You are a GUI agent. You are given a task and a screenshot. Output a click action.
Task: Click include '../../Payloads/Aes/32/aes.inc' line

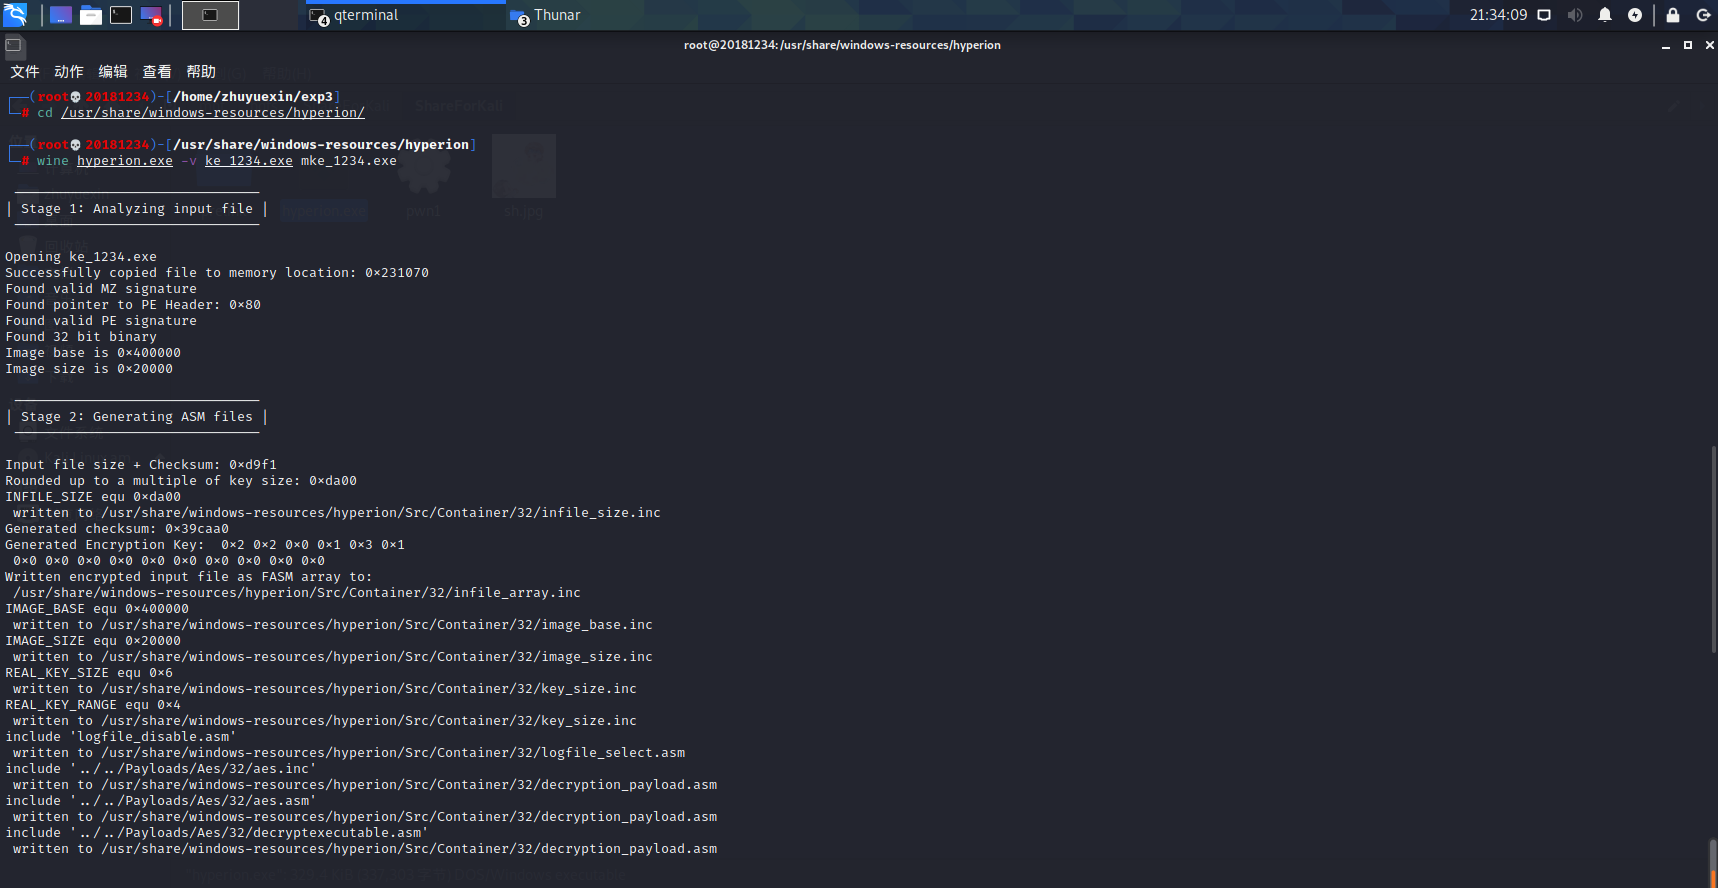[161, 769]
